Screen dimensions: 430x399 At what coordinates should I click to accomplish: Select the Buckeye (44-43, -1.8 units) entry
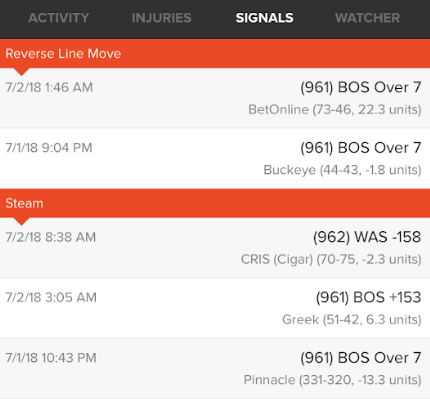[342, 170]
